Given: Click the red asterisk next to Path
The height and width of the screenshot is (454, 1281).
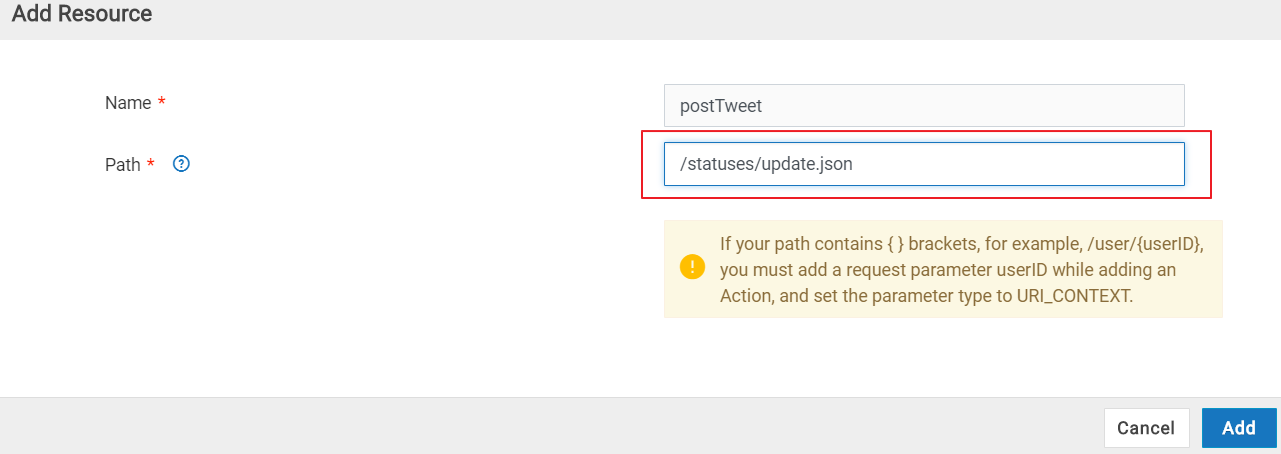Looking at the screenshot, I should (x=151, y=164).
